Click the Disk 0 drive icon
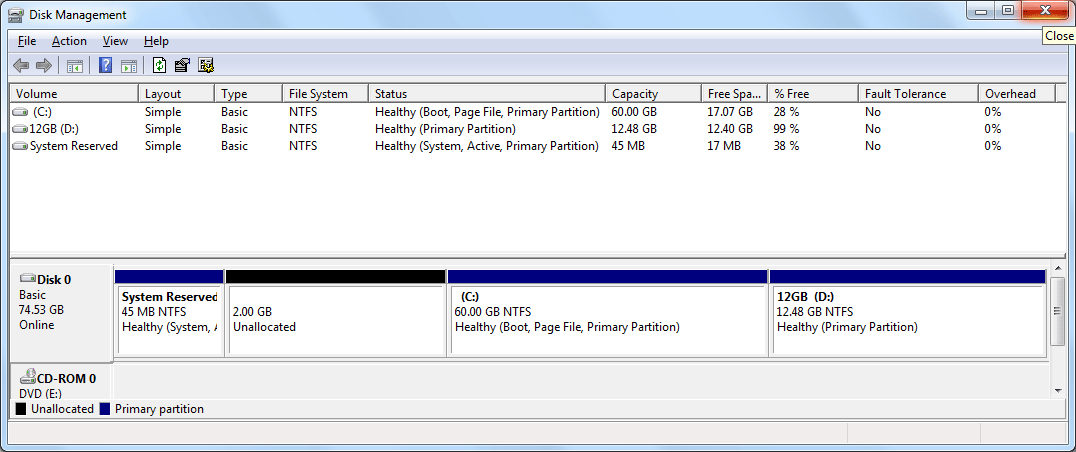1076x452 pixels. pos(27,278)
